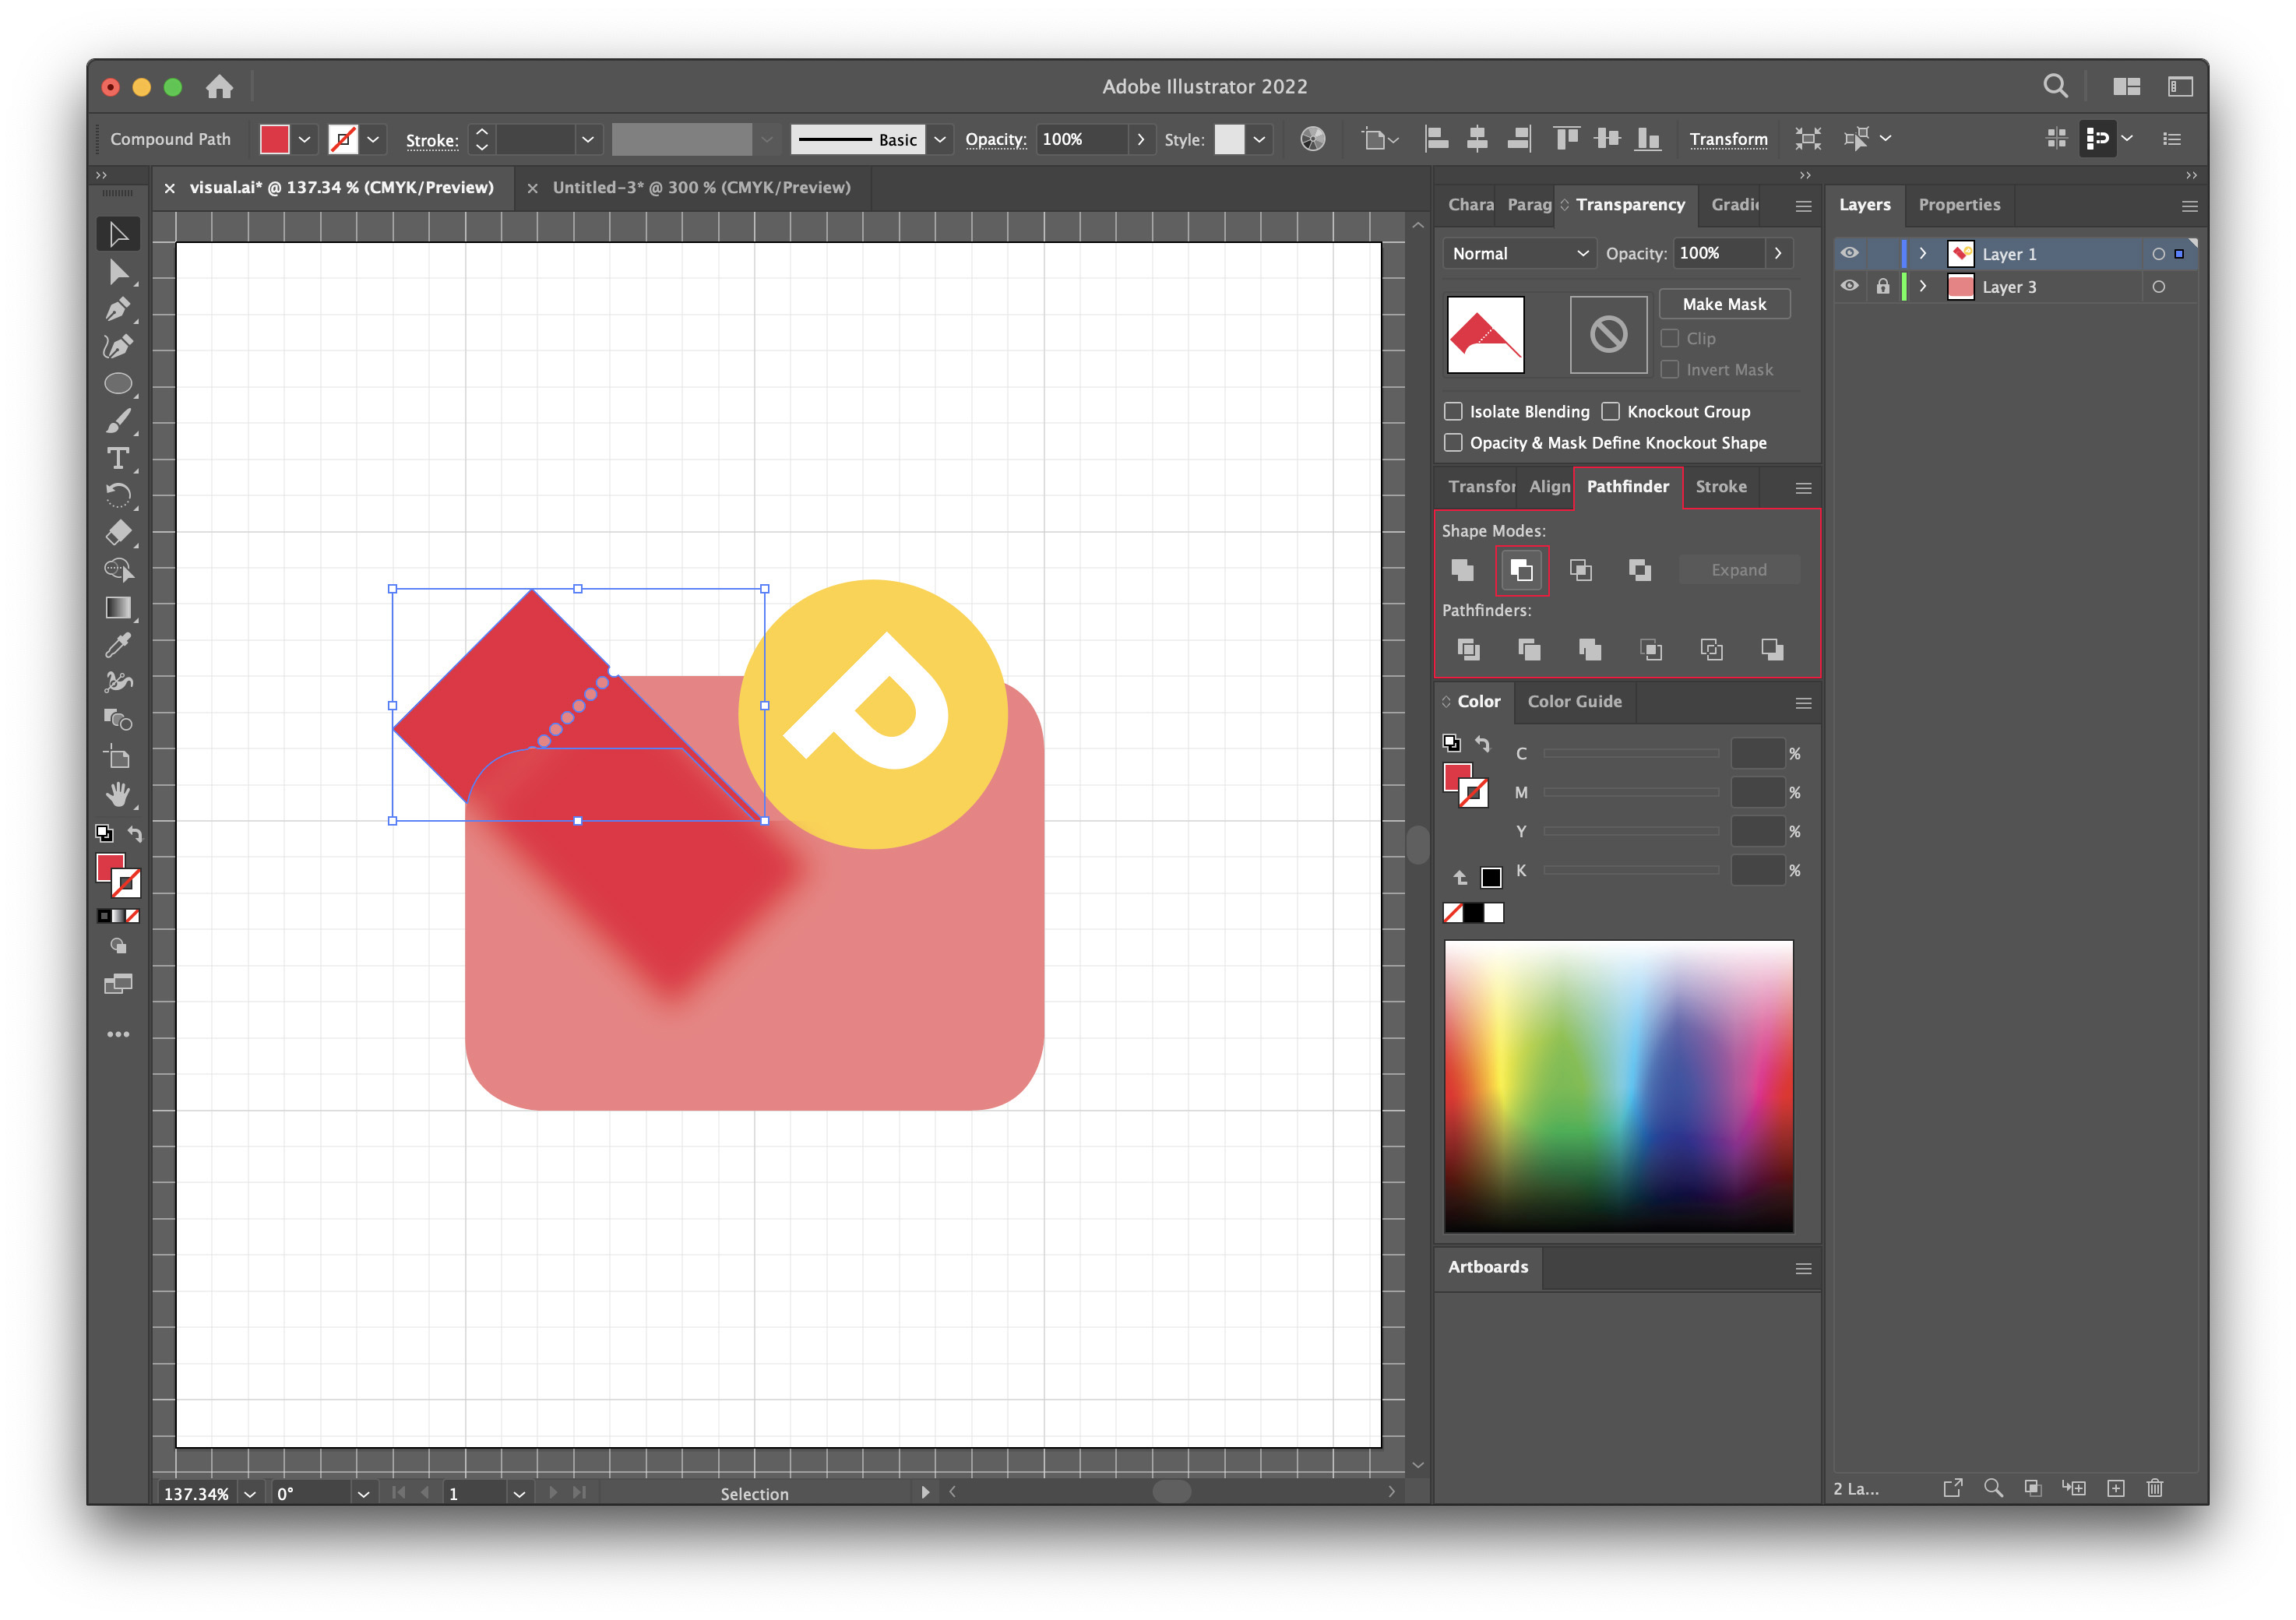The image size is (2296, 1620).
Task: Select the Ellipse tool
Action: tap(118, 384)
